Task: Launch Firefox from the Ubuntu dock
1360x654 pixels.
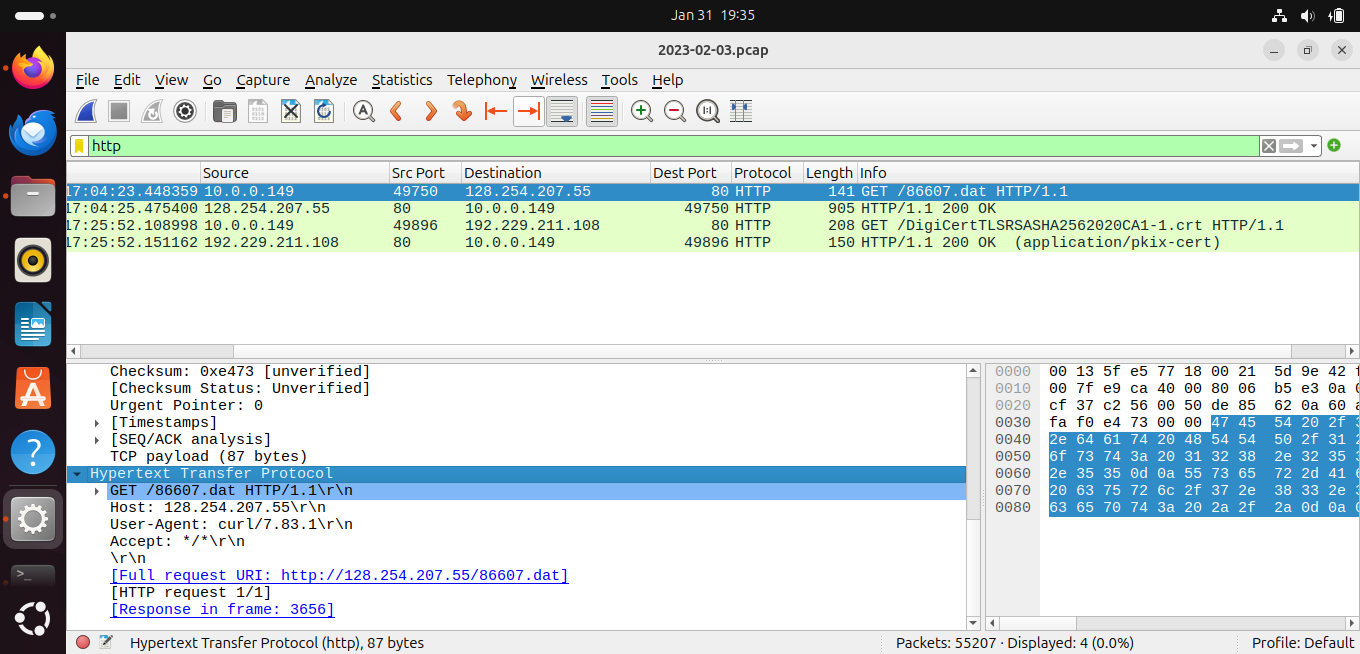Action: pos(33,69)
